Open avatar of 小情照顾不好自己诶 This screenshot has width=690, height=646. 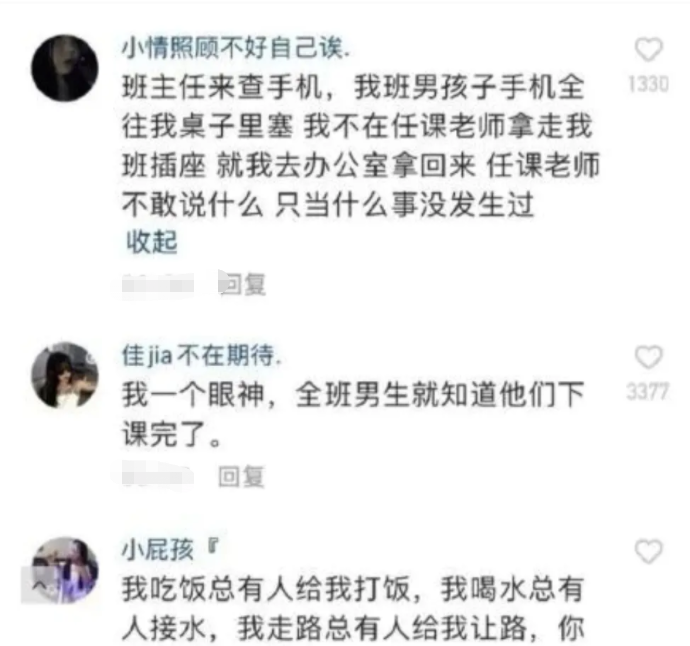tap(65, 68)
